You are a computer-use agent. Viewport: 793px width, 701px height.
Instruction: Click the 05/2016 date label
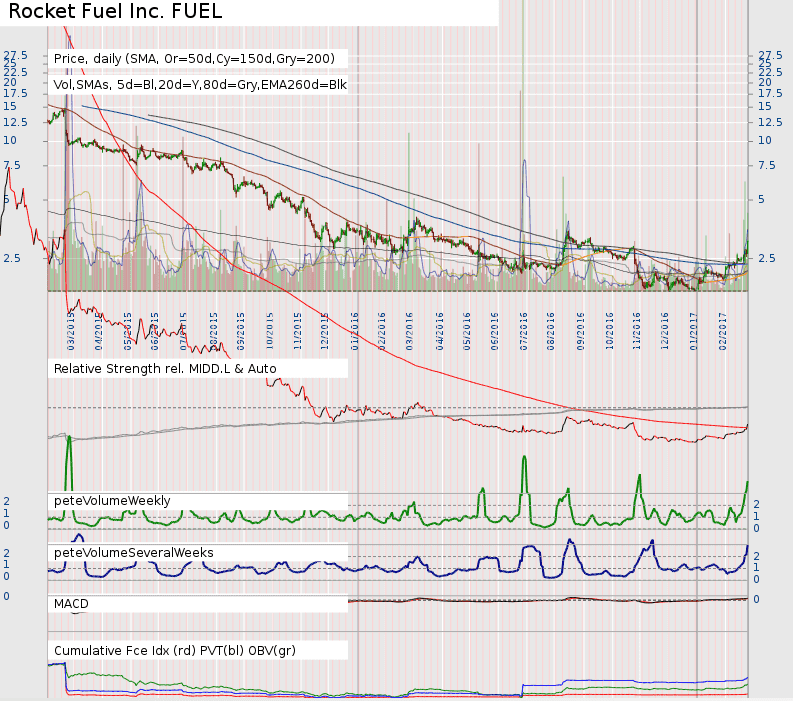click(467, 331)
